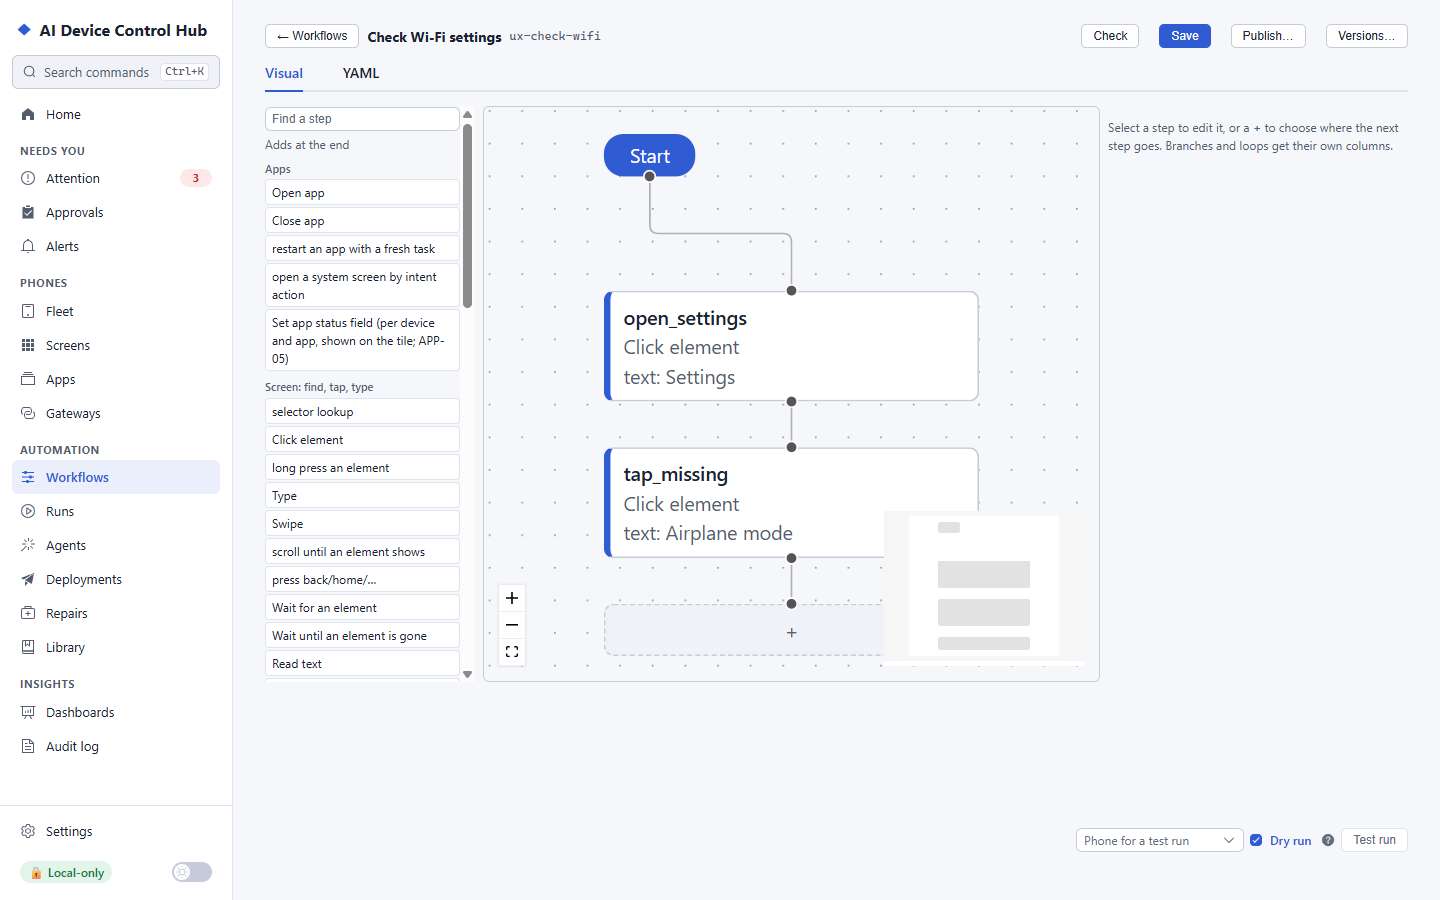
Task: Click the Alerts bell icon
Action: pyautogui.click(x=28, y=247)
